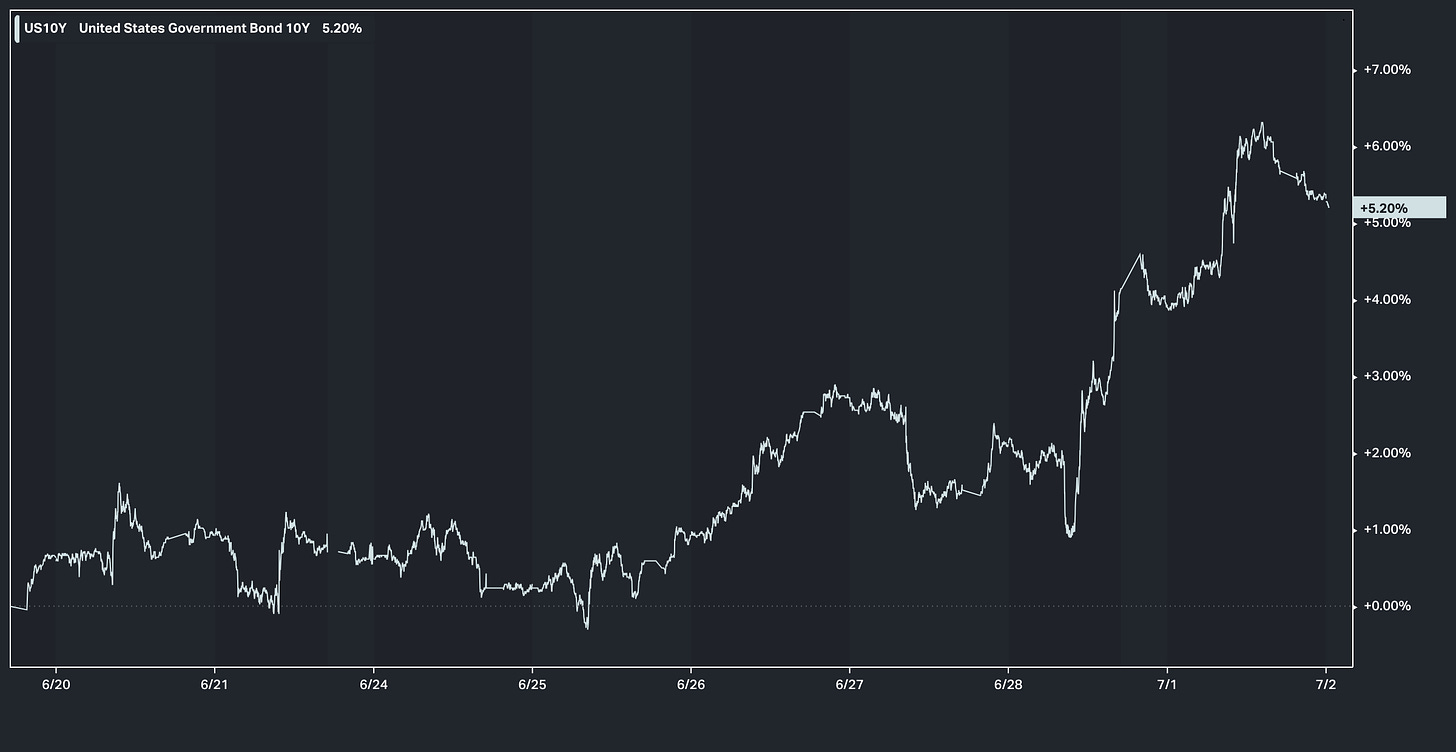Click the 6/26 date on the time axis
Image resolution: width=1456 pixels, height=752 pixels.
pos(690,685)
